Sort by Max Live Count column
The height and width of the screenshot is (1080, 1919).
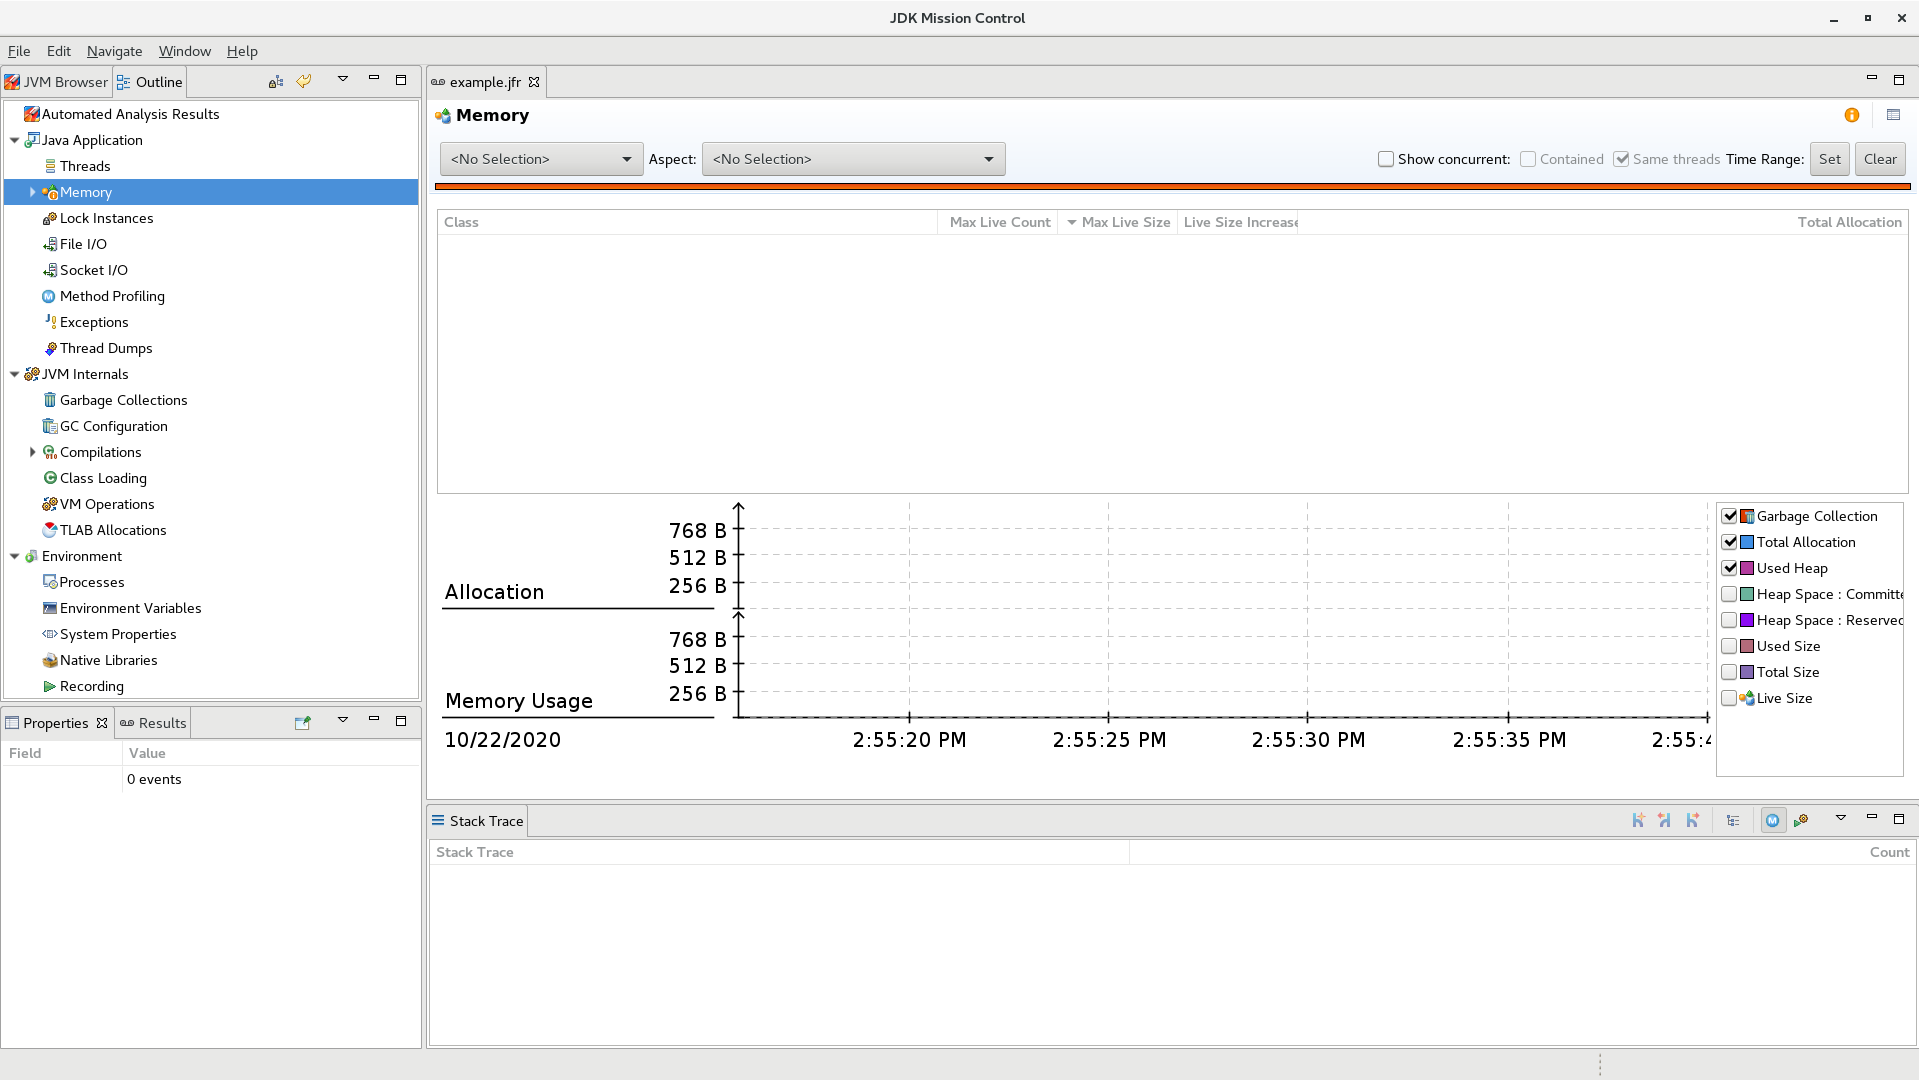coord(998,222)
